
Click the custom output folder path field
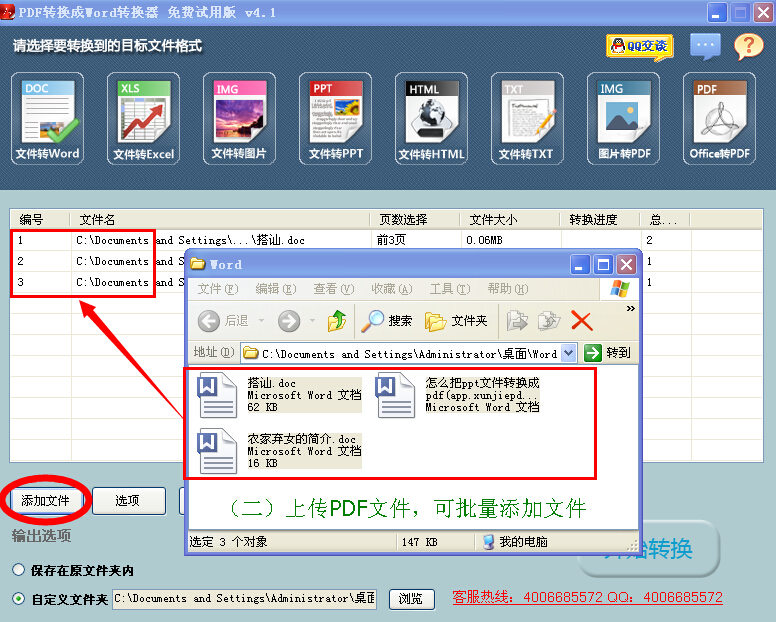244,599
